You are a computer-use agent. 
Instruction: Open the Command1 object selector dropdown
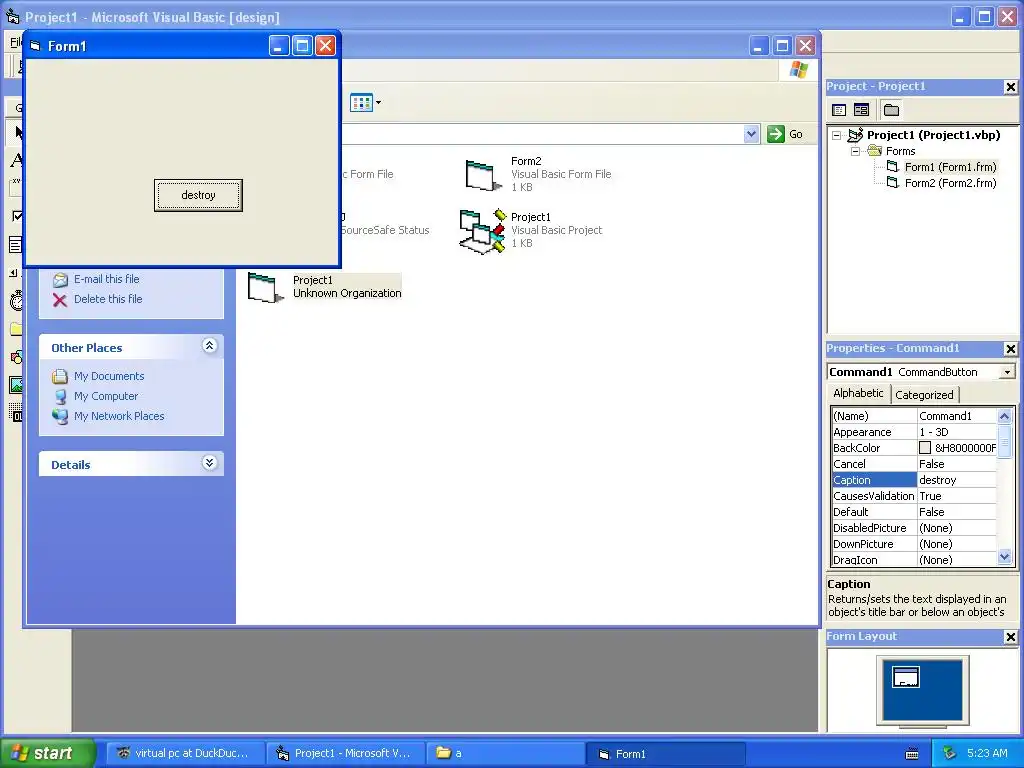1008,372
